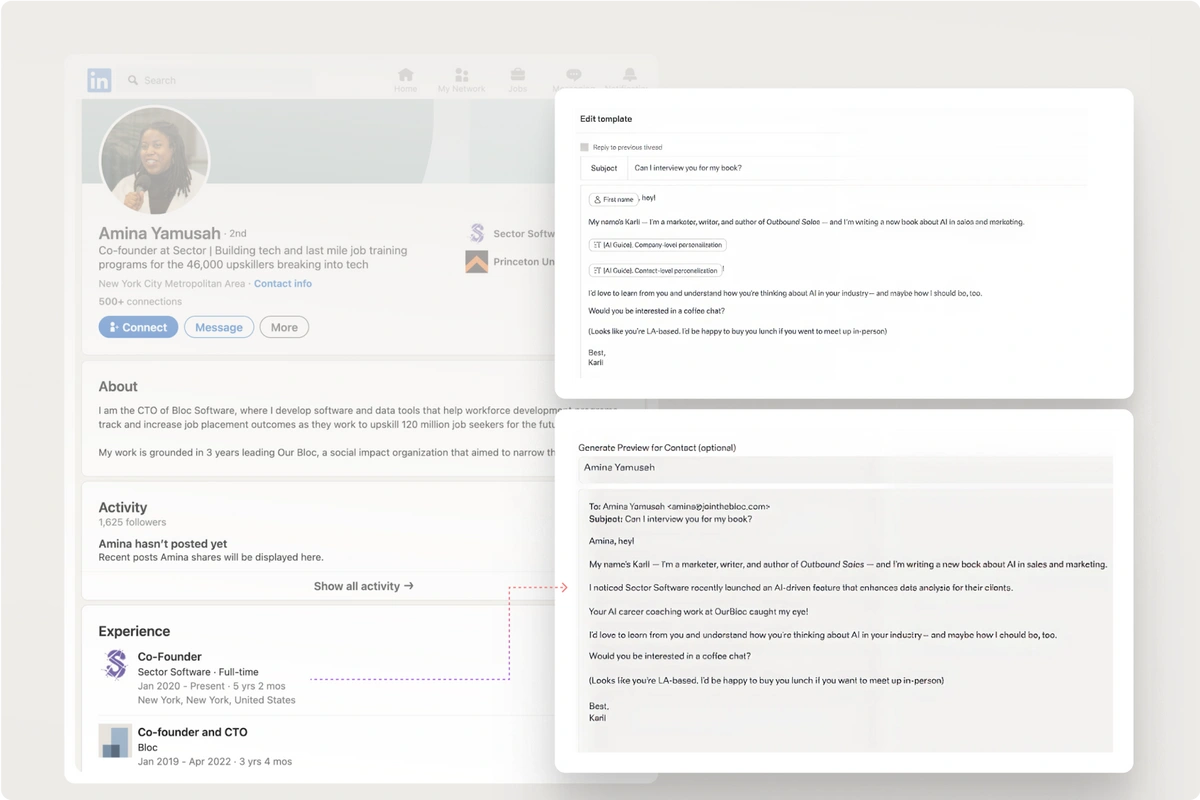
Task: Toggle the Reply to previous thread checkbox
Action: click(584, 147)
